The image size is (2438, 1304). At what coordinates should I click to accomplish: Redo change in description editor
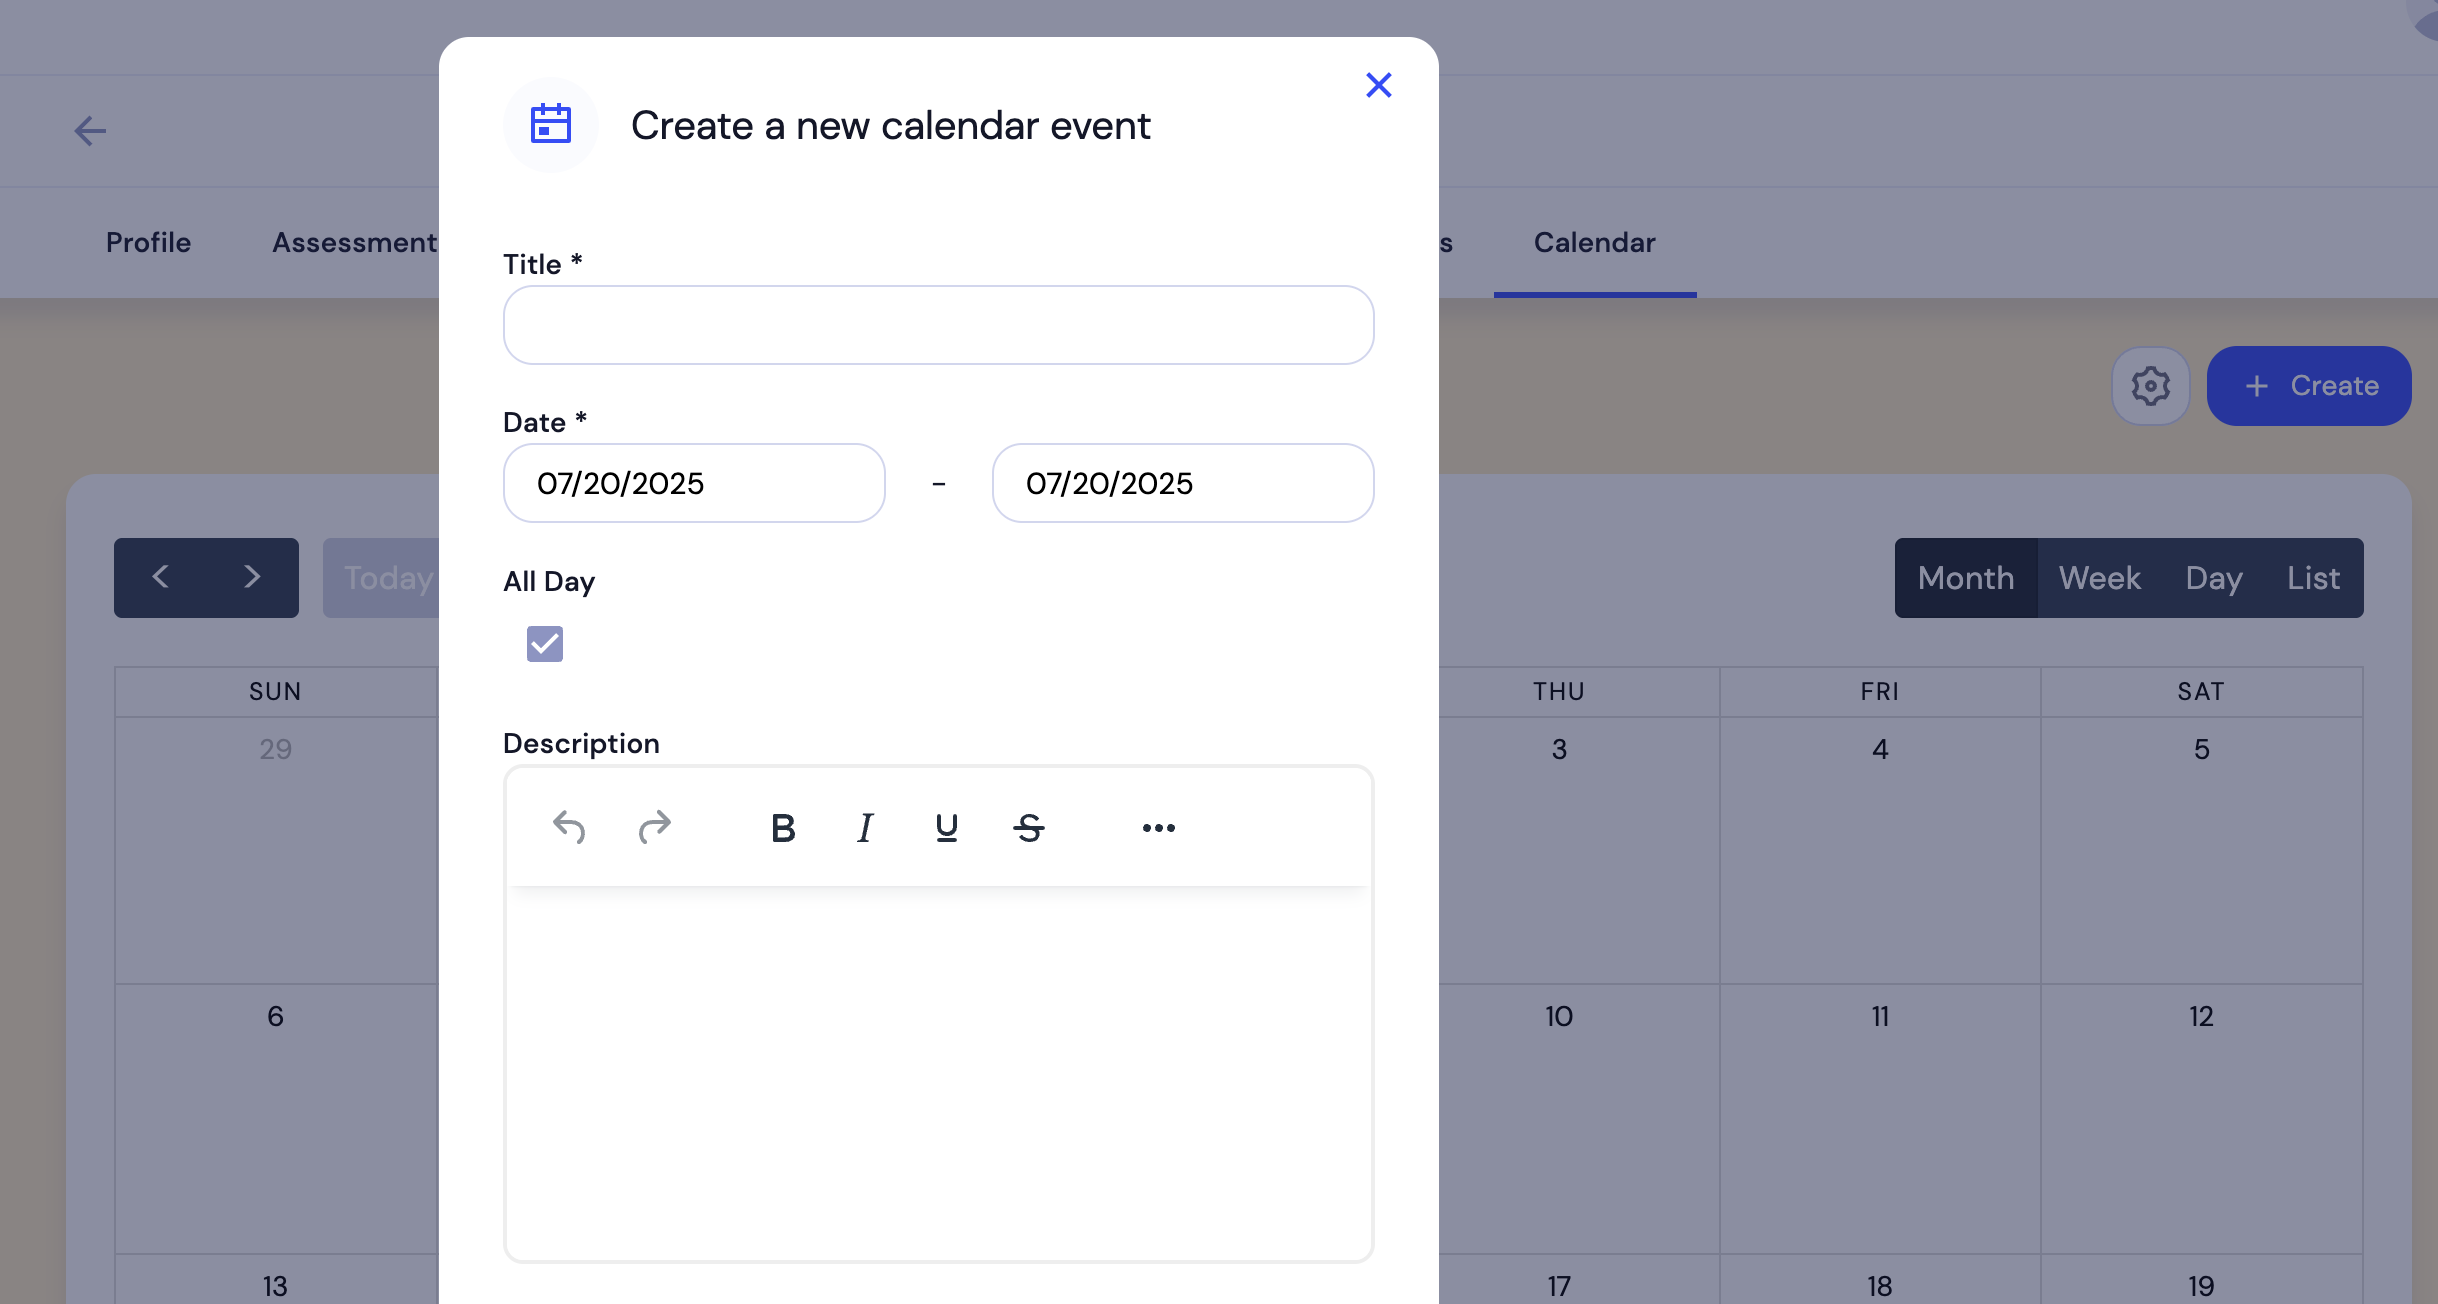(x=653, y=827)
